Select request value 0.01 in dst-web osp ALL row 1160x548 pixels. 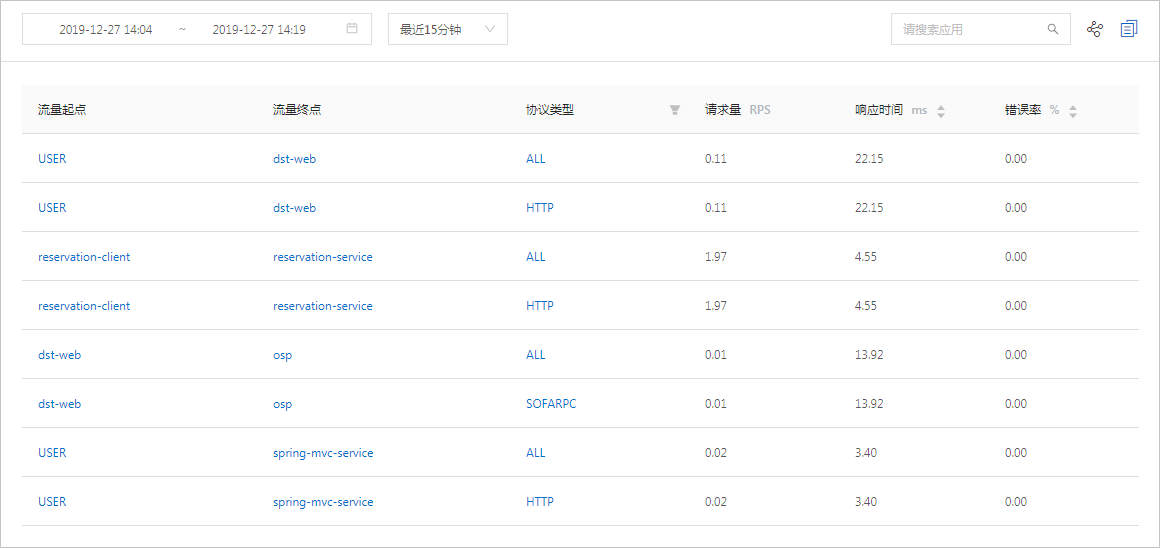pyautogui.click(x=715, y=354)
